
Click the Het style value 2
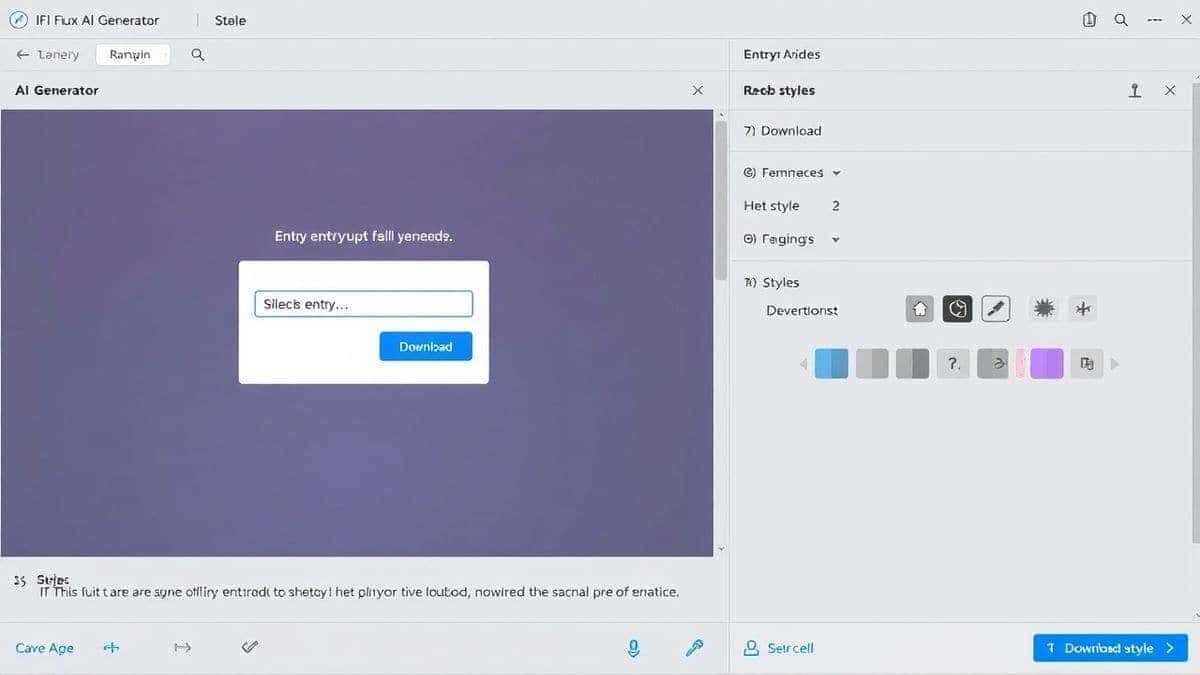coord(836,206)
